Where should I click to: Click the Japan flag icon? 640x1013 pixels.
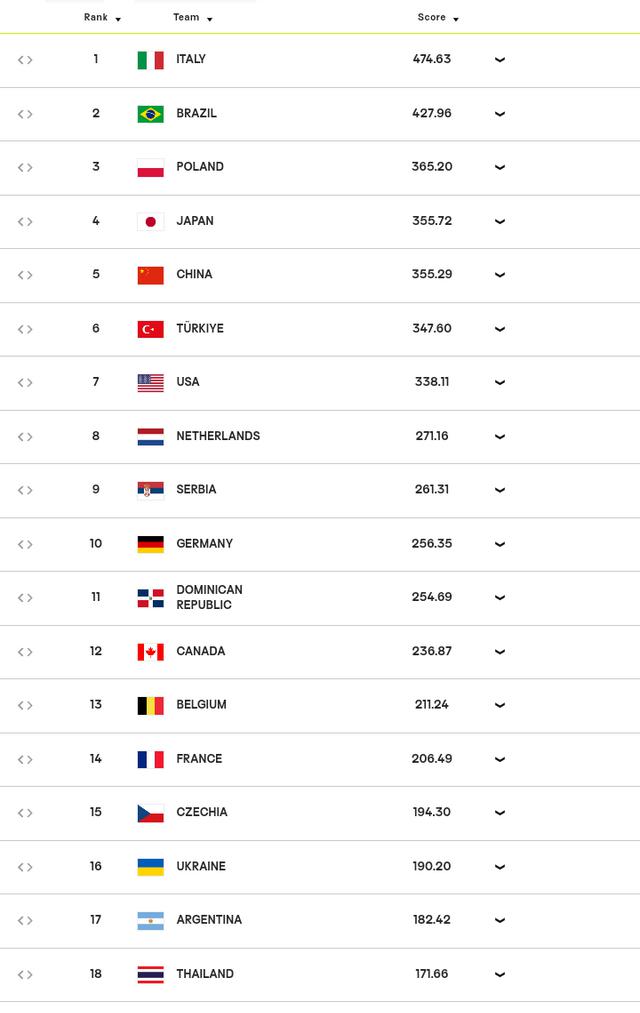[150, 222]
